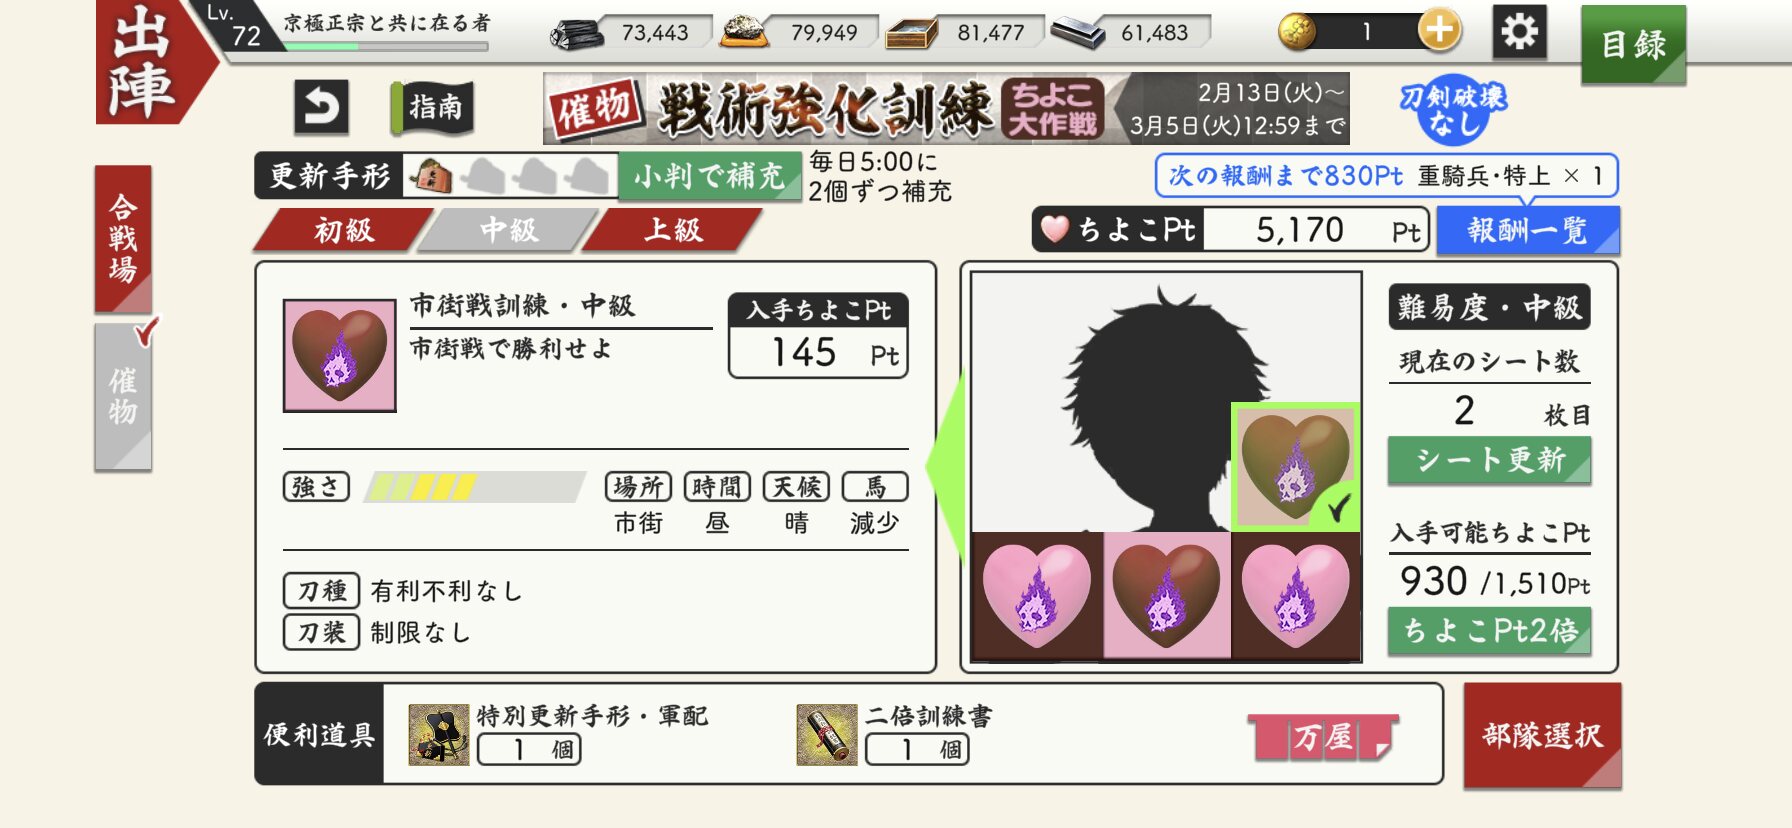Screen dimensions: 1792x828
Task: Toggle the 刀剣破壊なし badge
Action: click(x=1453, y=110)
